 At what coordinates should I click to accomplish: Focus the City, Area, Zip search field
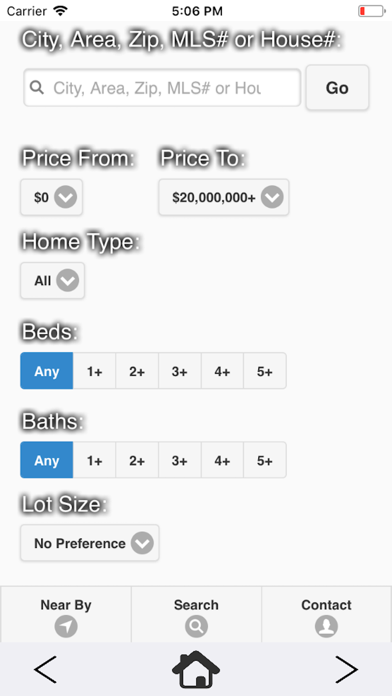point(162,87)
